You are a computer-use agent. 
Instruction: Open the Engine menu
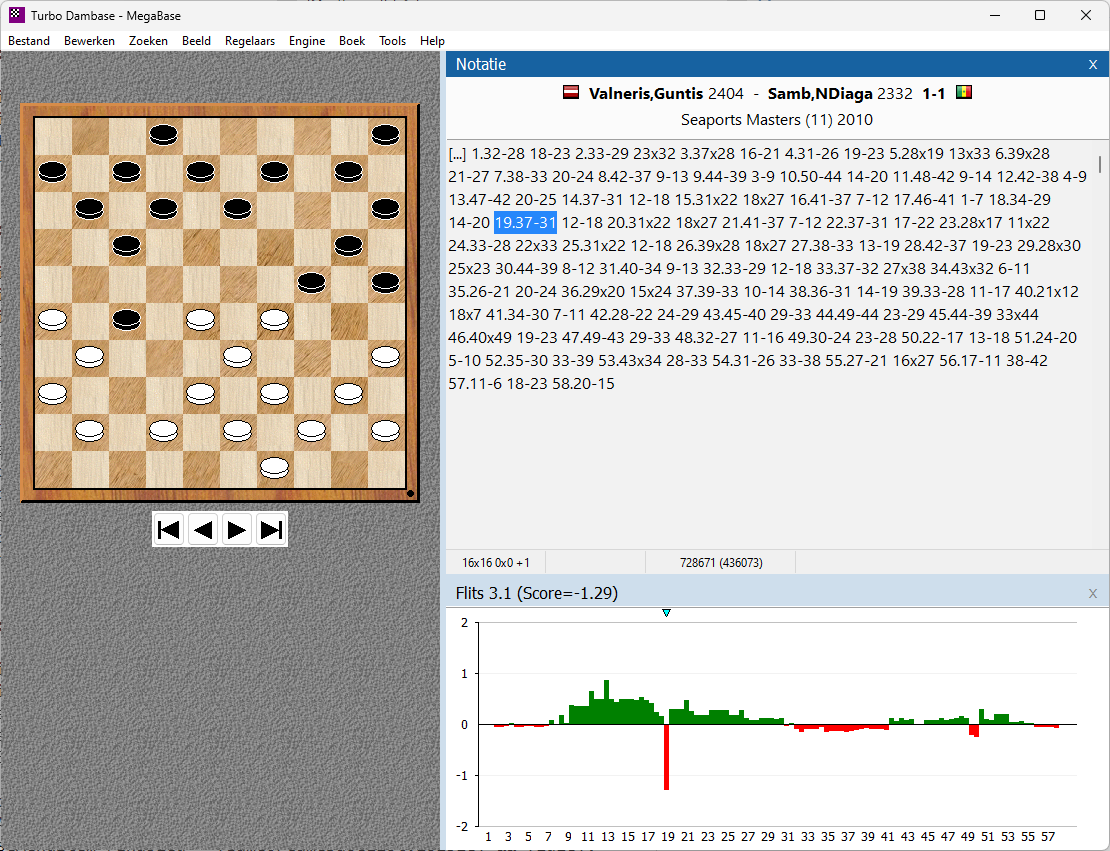[x=307, y=41]
